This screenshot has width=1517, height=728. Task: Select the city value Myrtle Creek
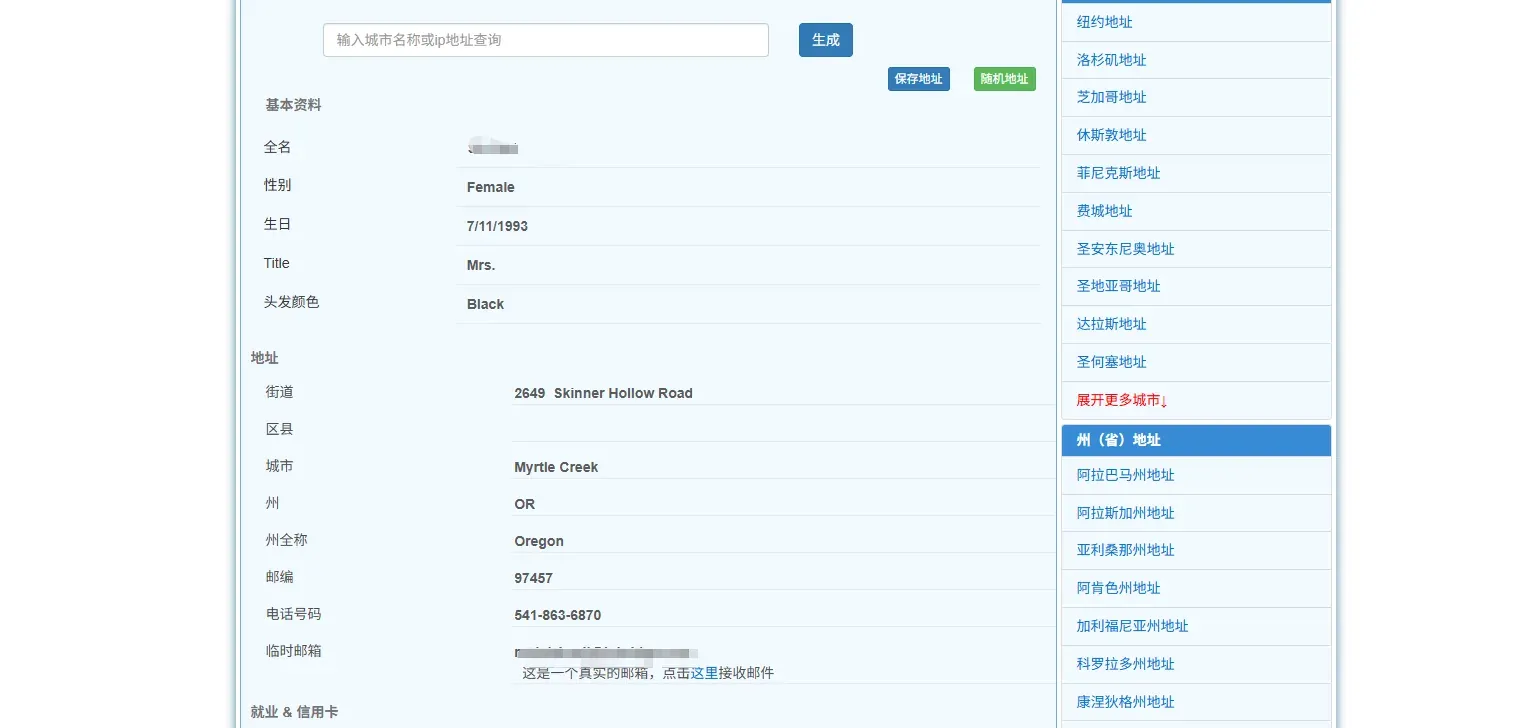click(x=556, y=467)
